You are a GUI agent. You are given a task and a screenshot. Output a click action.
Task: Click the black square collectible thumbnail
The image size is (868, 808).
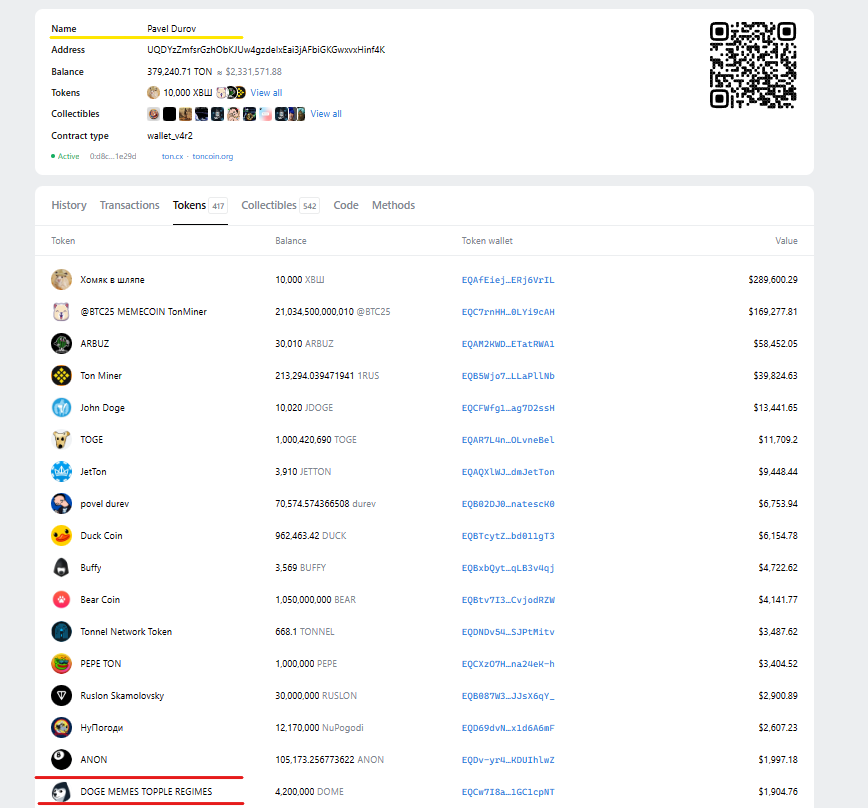coord(169,114)
